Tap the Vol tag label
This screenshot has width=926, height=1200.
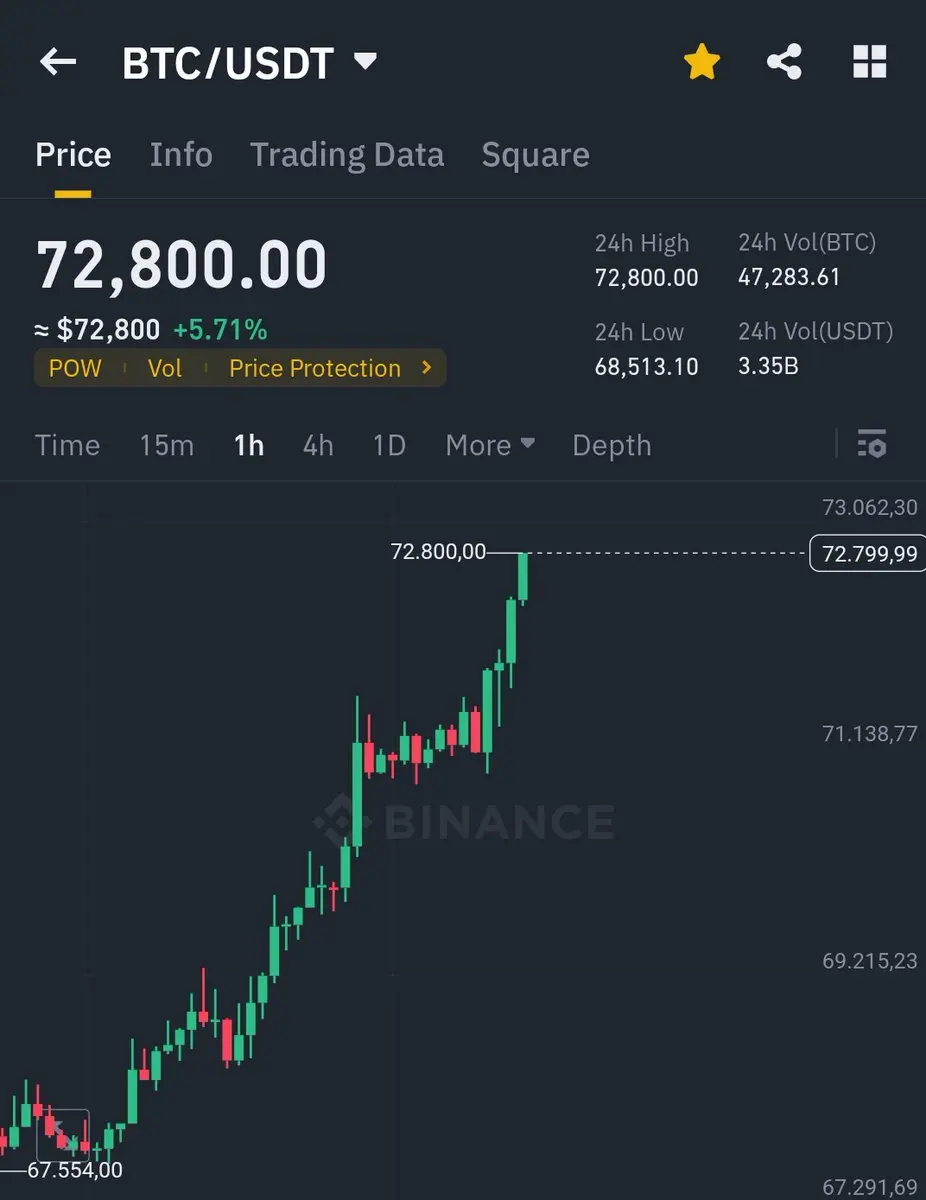coord(165,368)
